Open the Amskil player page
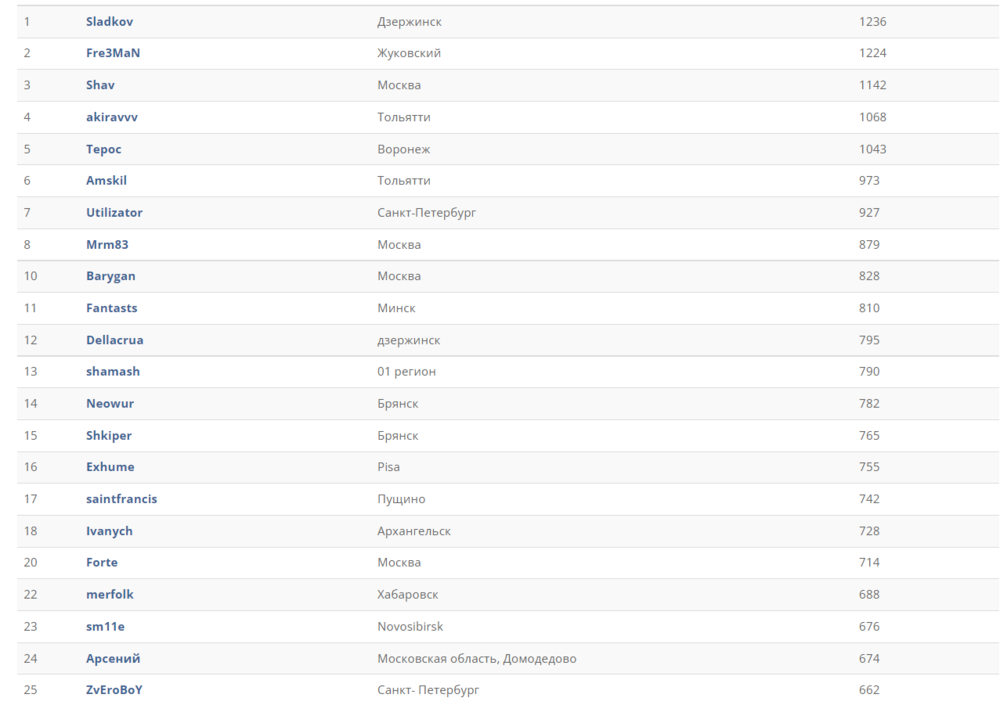The width and height of the screenshot is (1000, 705). (x=106, y=181)
